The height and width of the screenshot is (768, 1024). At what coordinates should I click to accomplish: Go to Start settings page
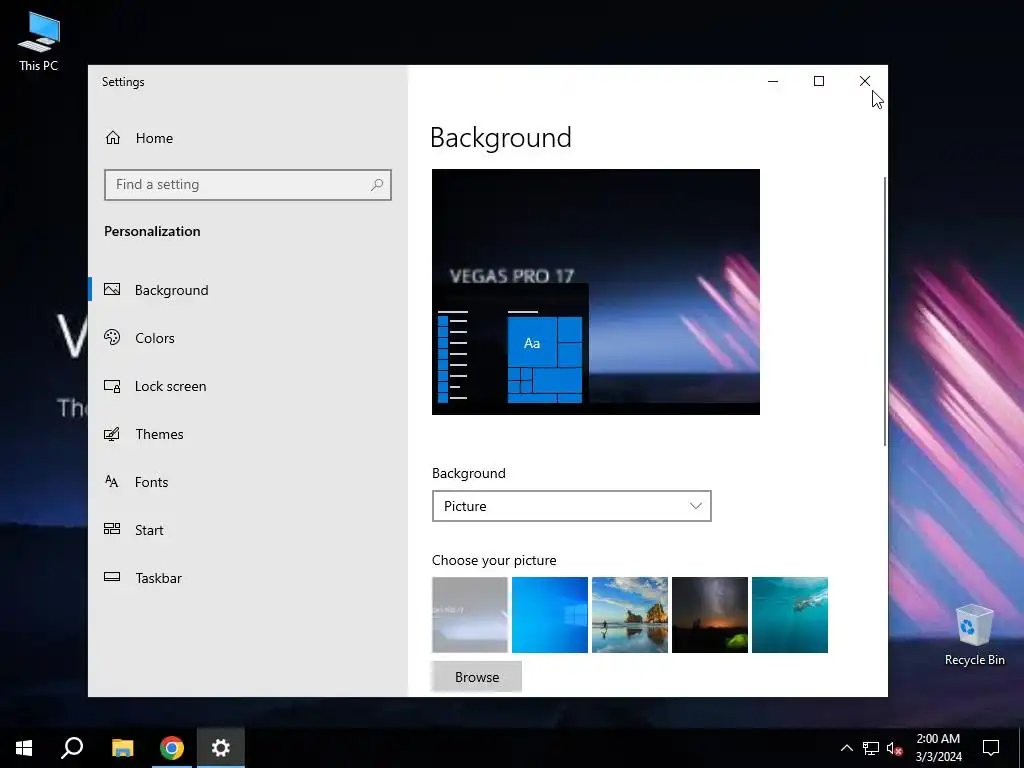pos(248,530)
